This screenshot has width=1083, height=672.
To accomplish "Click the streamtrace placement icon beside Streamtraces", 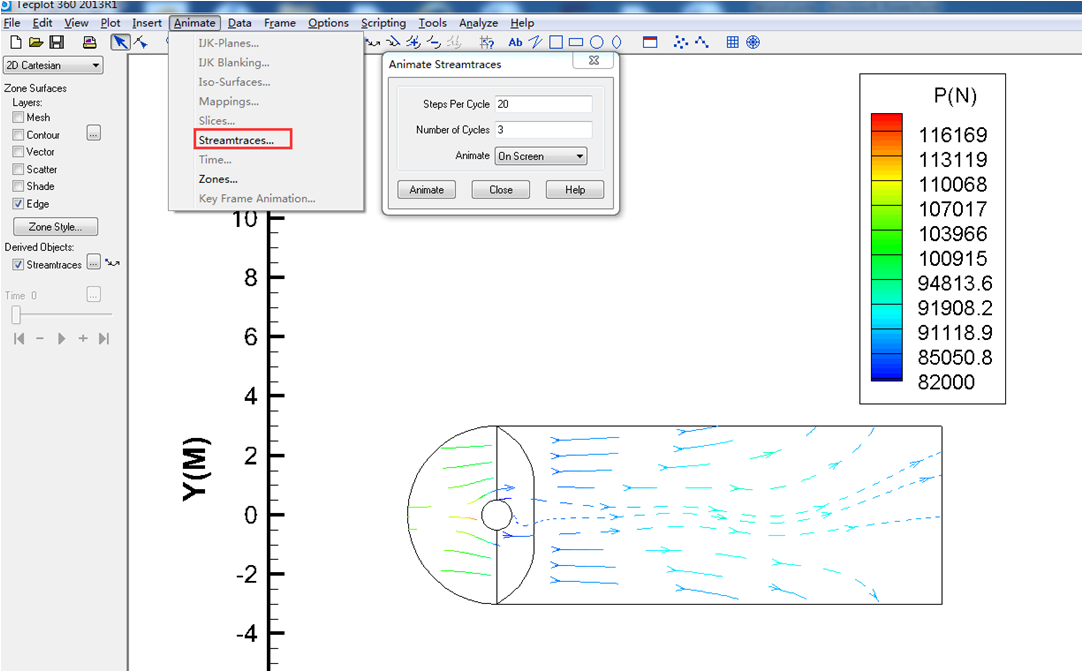I will coord(112,263).
